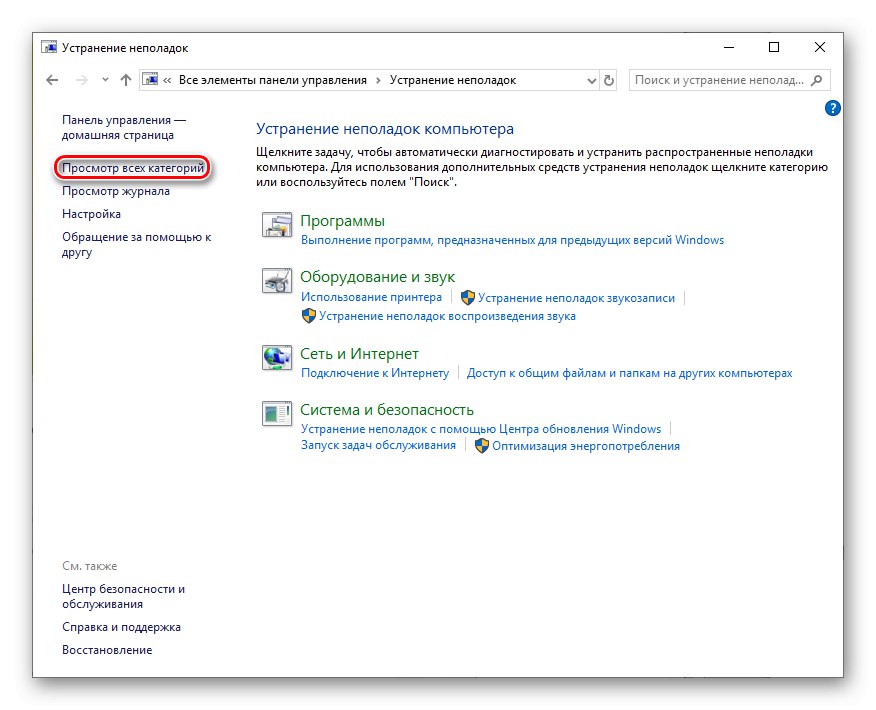Launch Запуск задач обслуживания

pyautogui.click(x=378, y=445)
